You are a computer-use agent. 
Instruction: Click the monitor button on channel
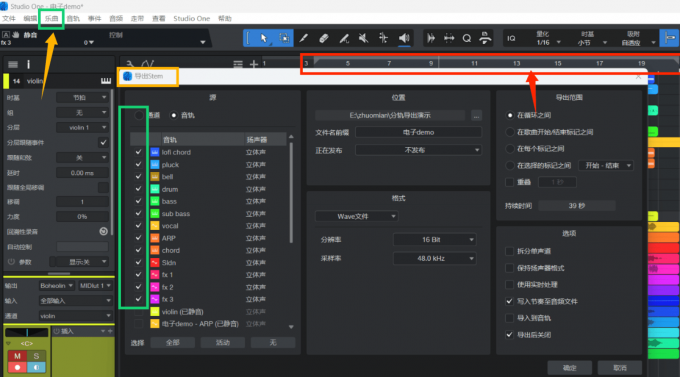tap(36, 367)
